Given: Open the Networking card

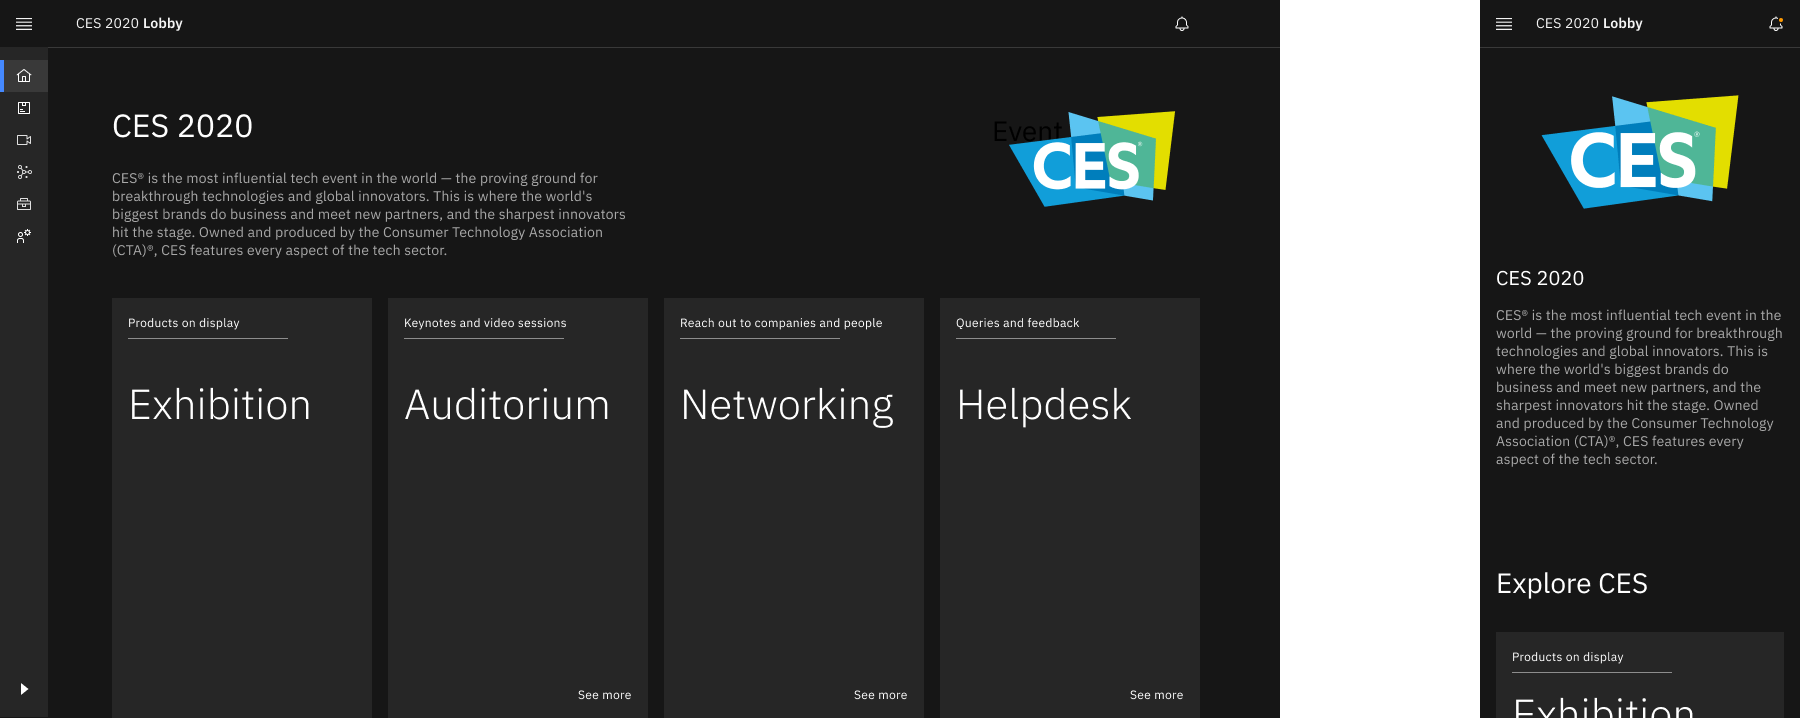Looking at the screenshot, I should [794, 508].
